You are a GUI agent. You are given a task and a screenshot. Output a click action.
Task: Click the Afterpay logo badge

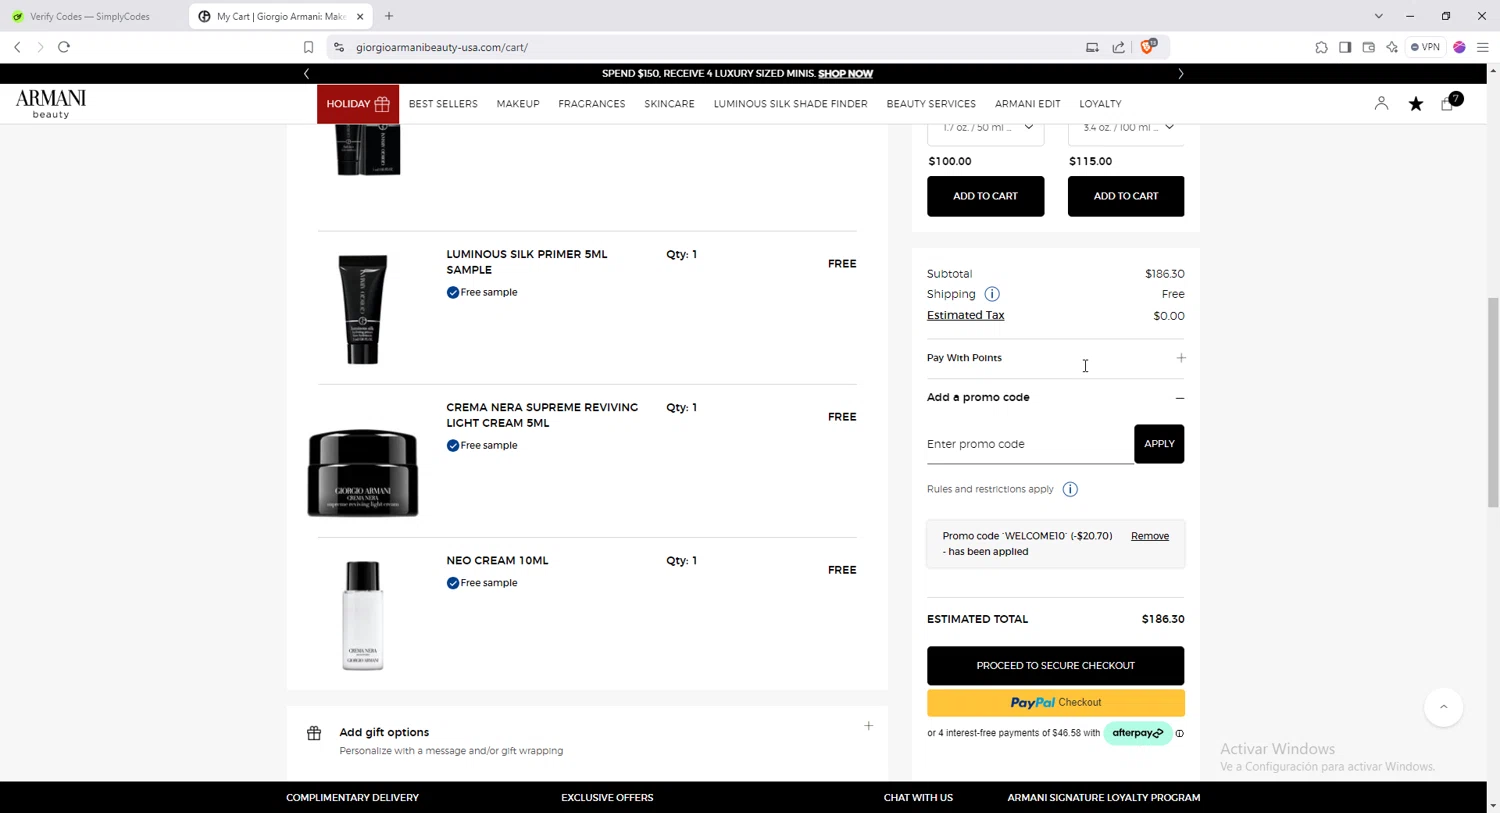[1137, 734]
